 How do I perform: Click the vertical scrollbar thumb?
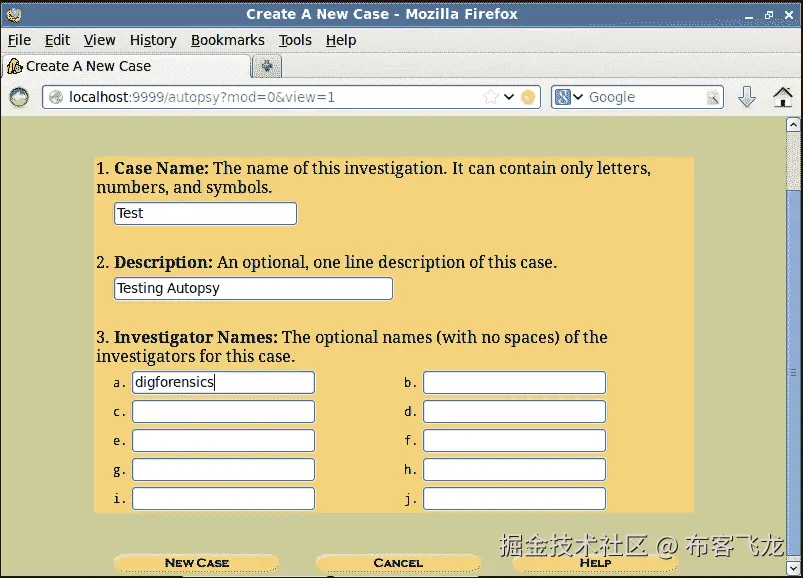[793, 374]
